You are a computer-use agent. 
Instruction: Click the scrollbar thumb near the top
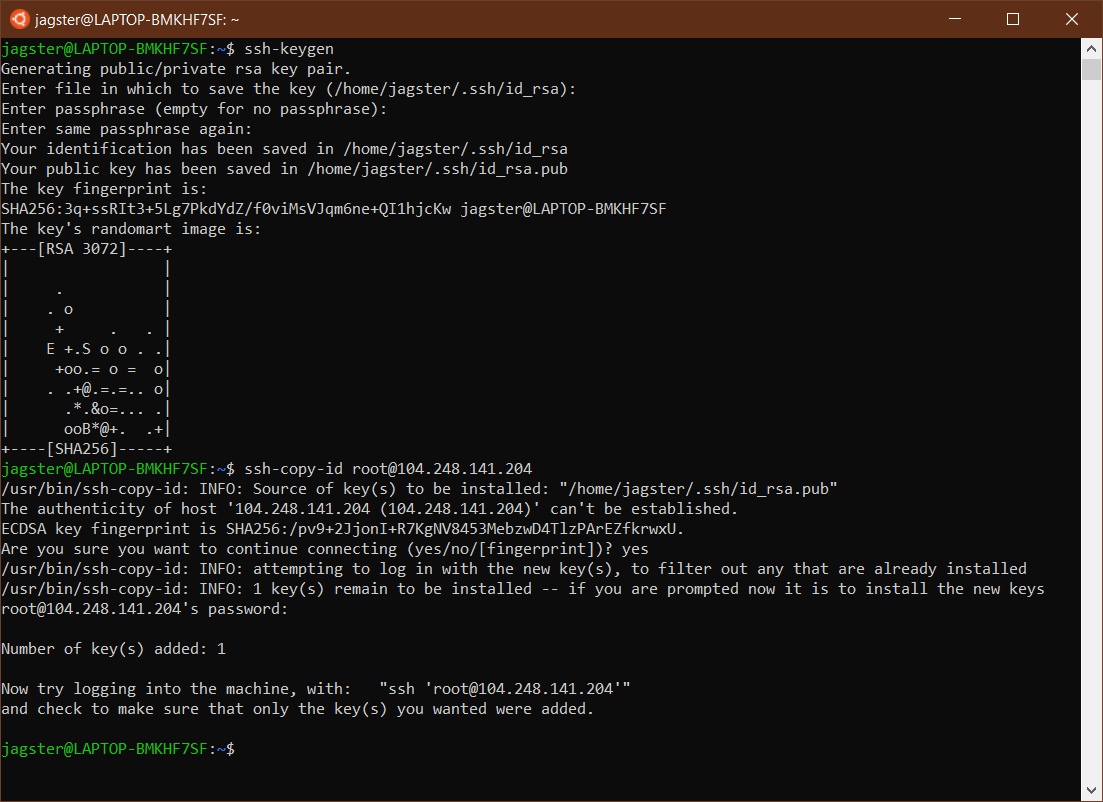coord(1092,70)
